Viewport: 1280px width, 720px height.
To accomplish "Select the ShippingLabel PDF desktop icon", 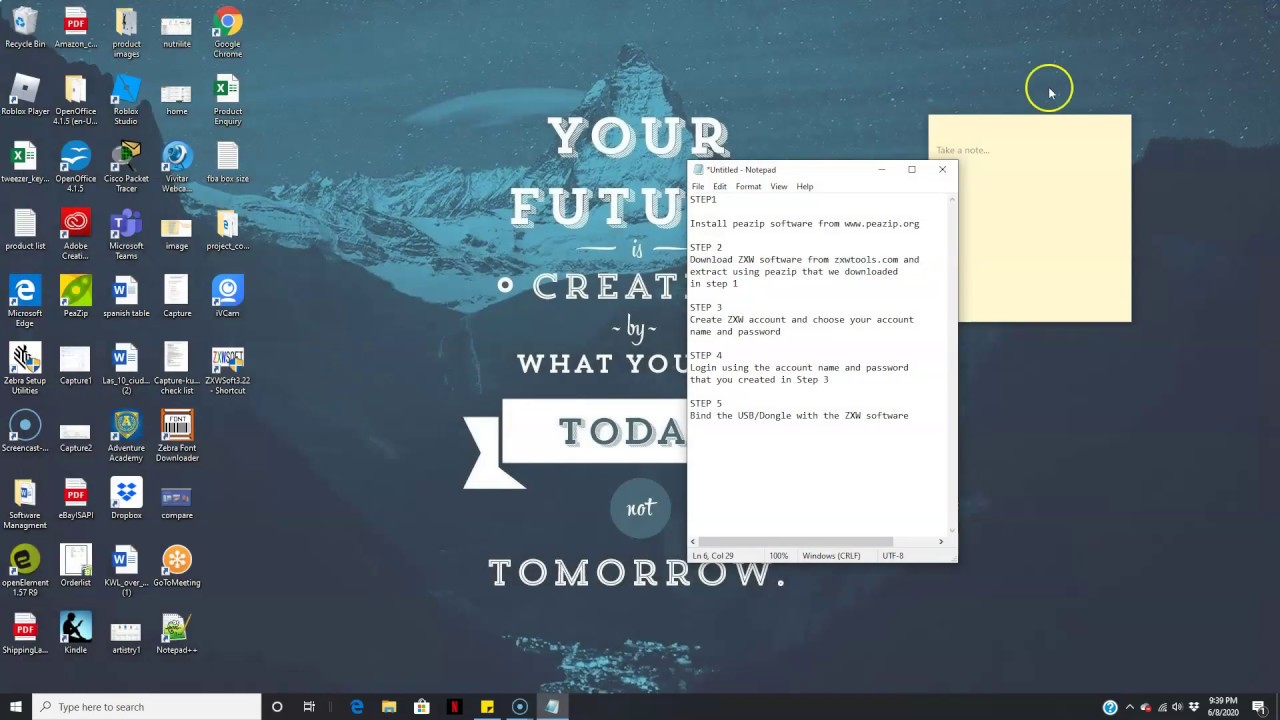I will coord(25,632).
